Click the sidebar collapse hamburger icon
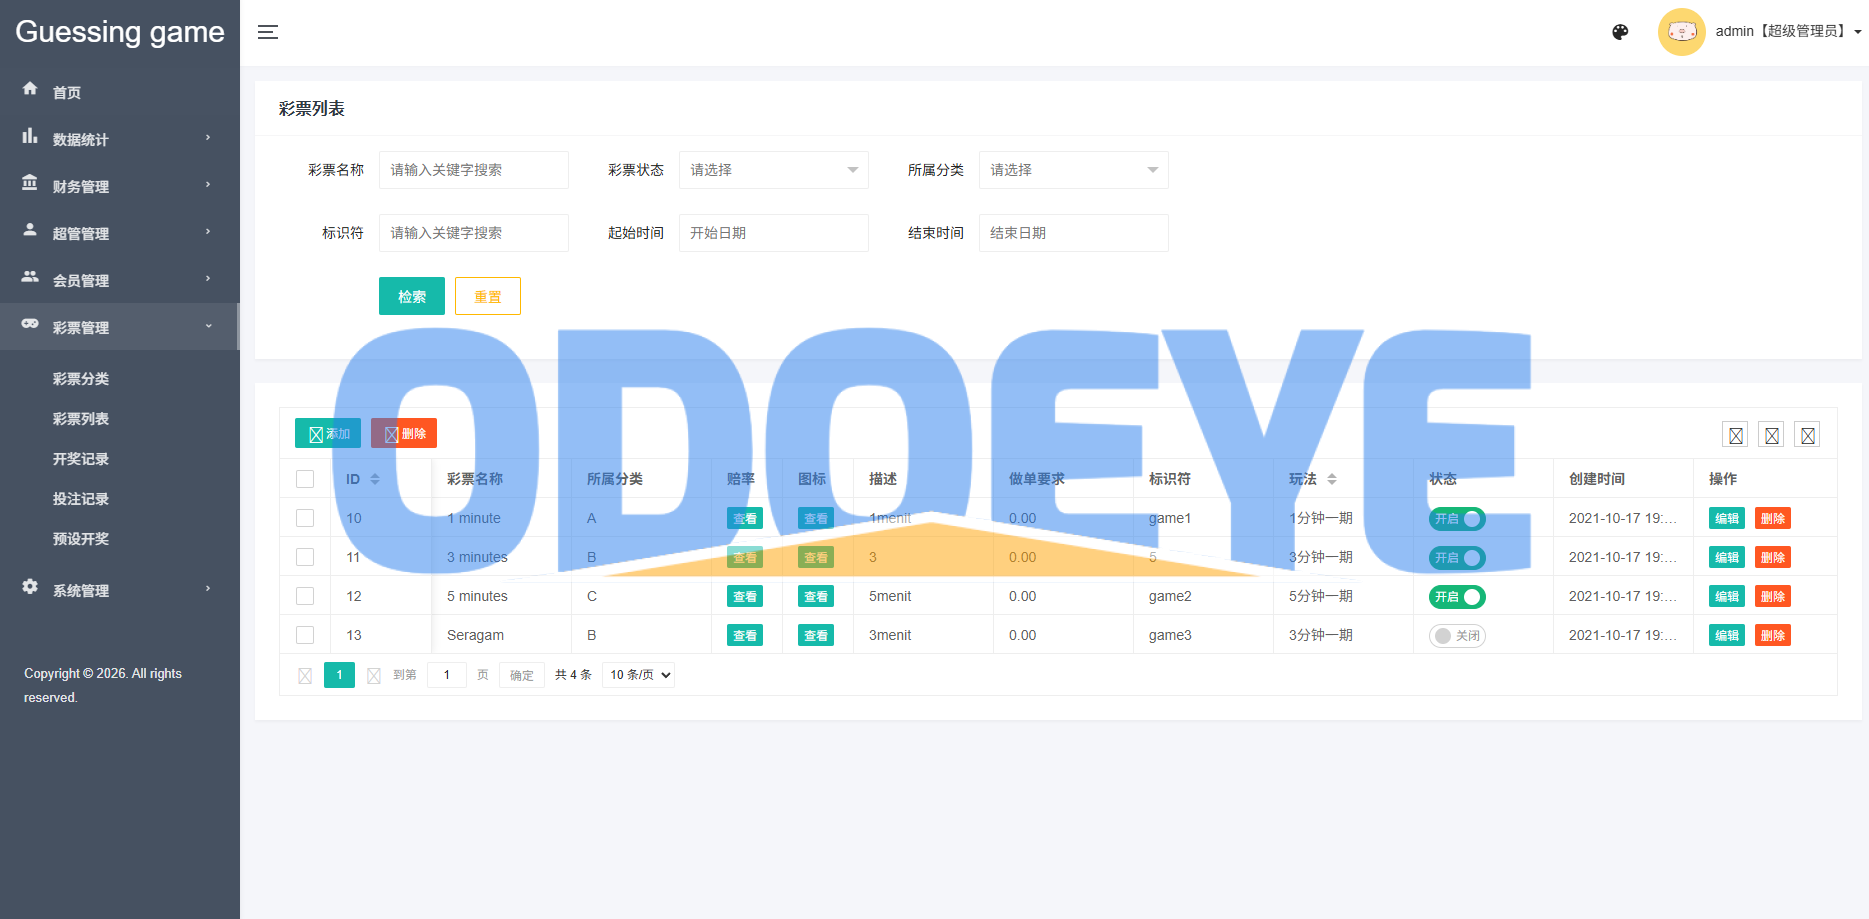1869x919 pixels. click(268, 32)
